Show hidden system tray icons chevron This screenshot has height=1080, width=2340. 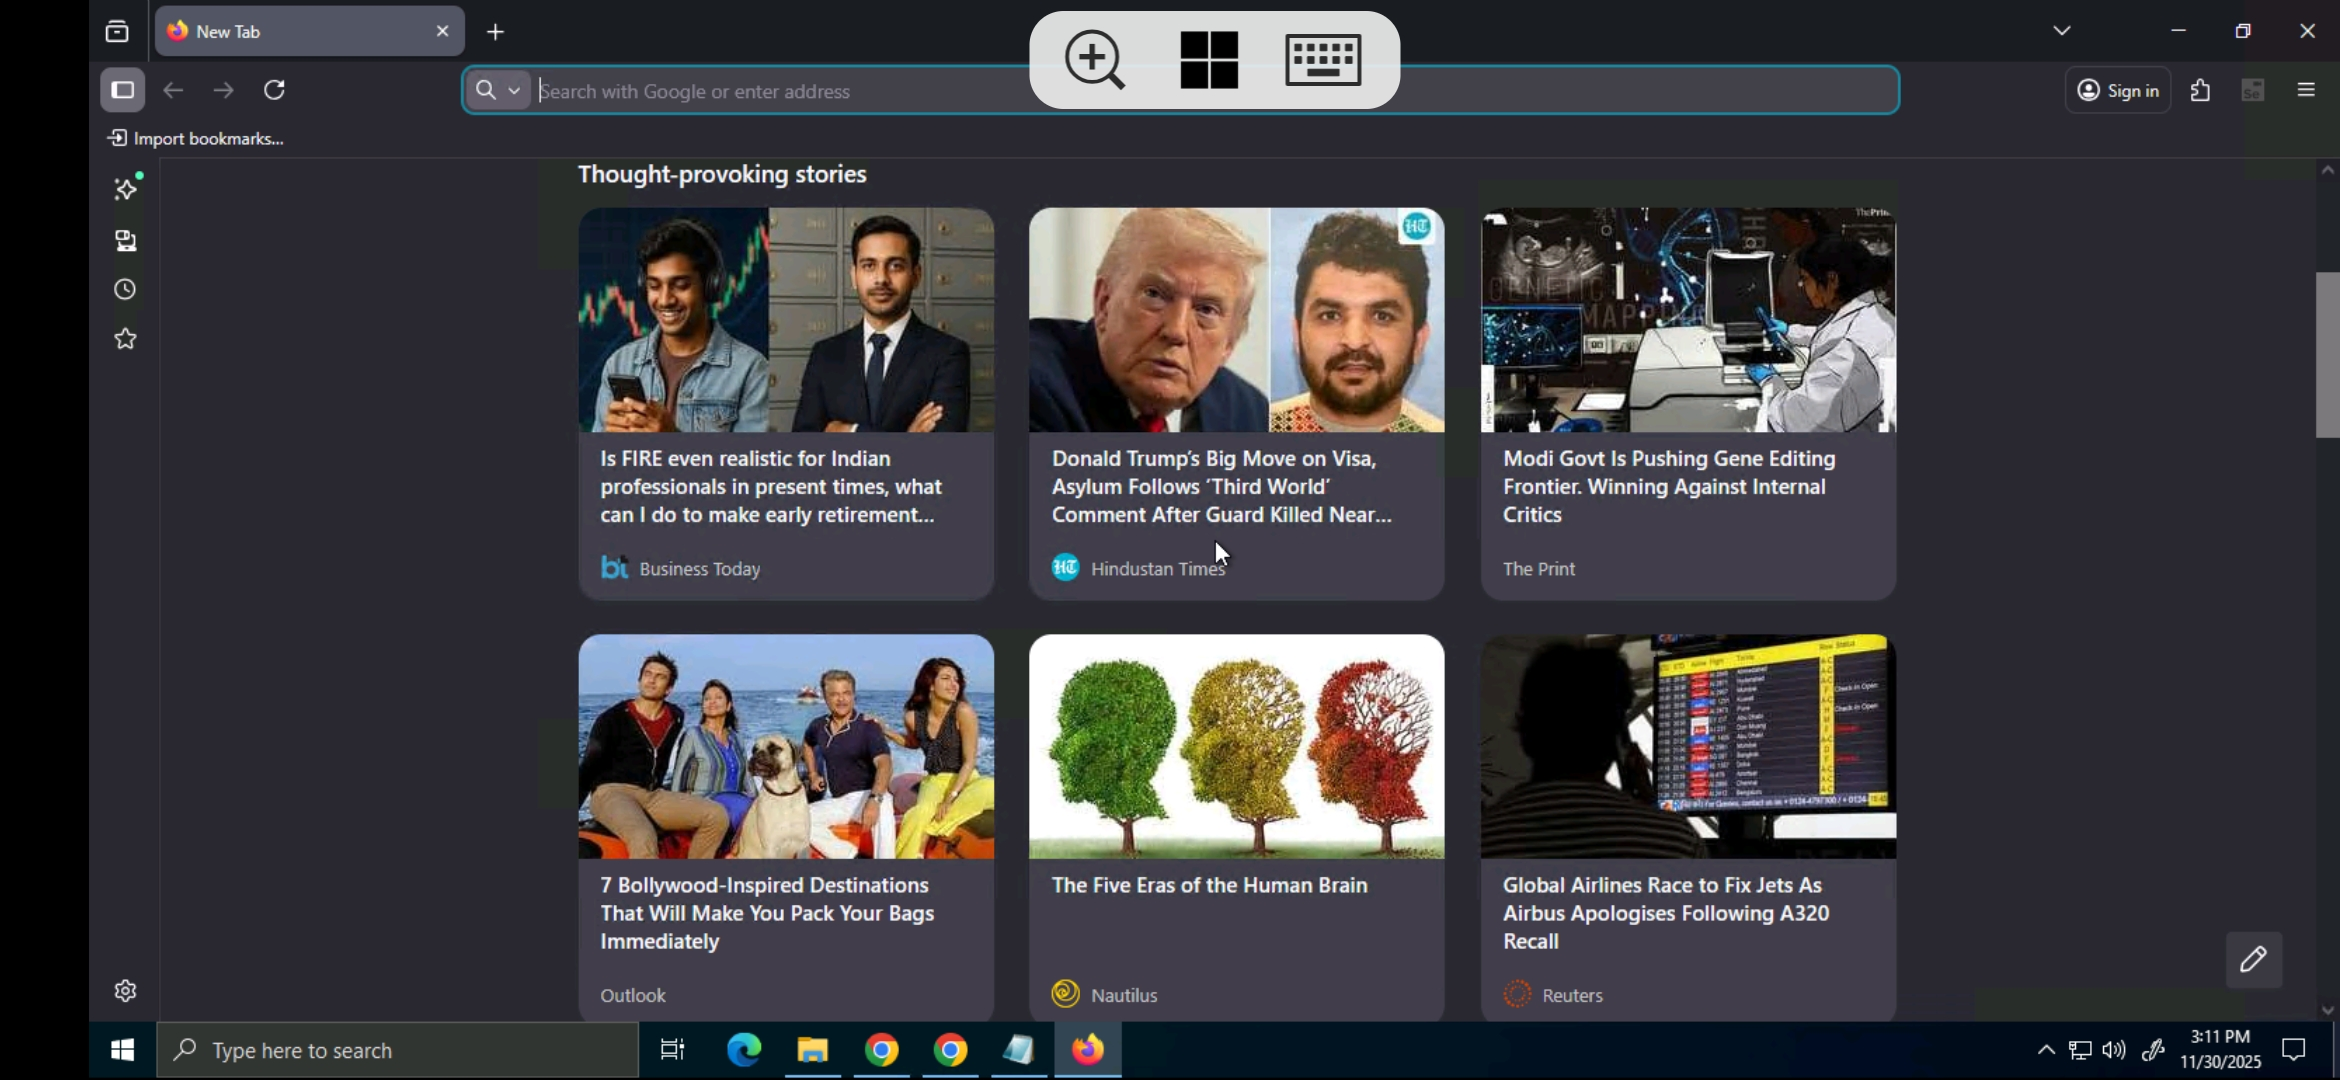[x=2046, y=1050]
